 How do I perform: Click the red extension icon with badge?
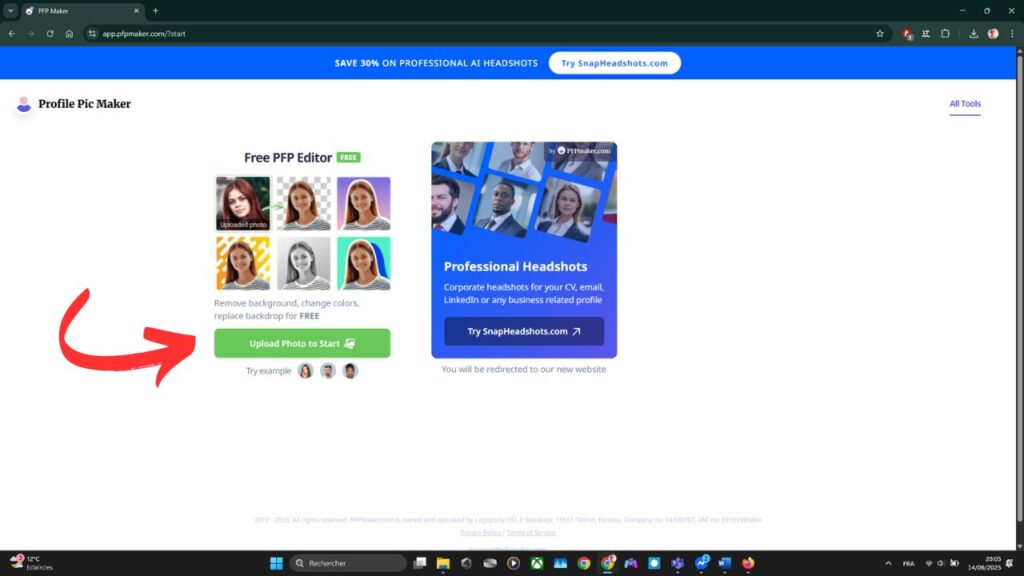(907, 34)
